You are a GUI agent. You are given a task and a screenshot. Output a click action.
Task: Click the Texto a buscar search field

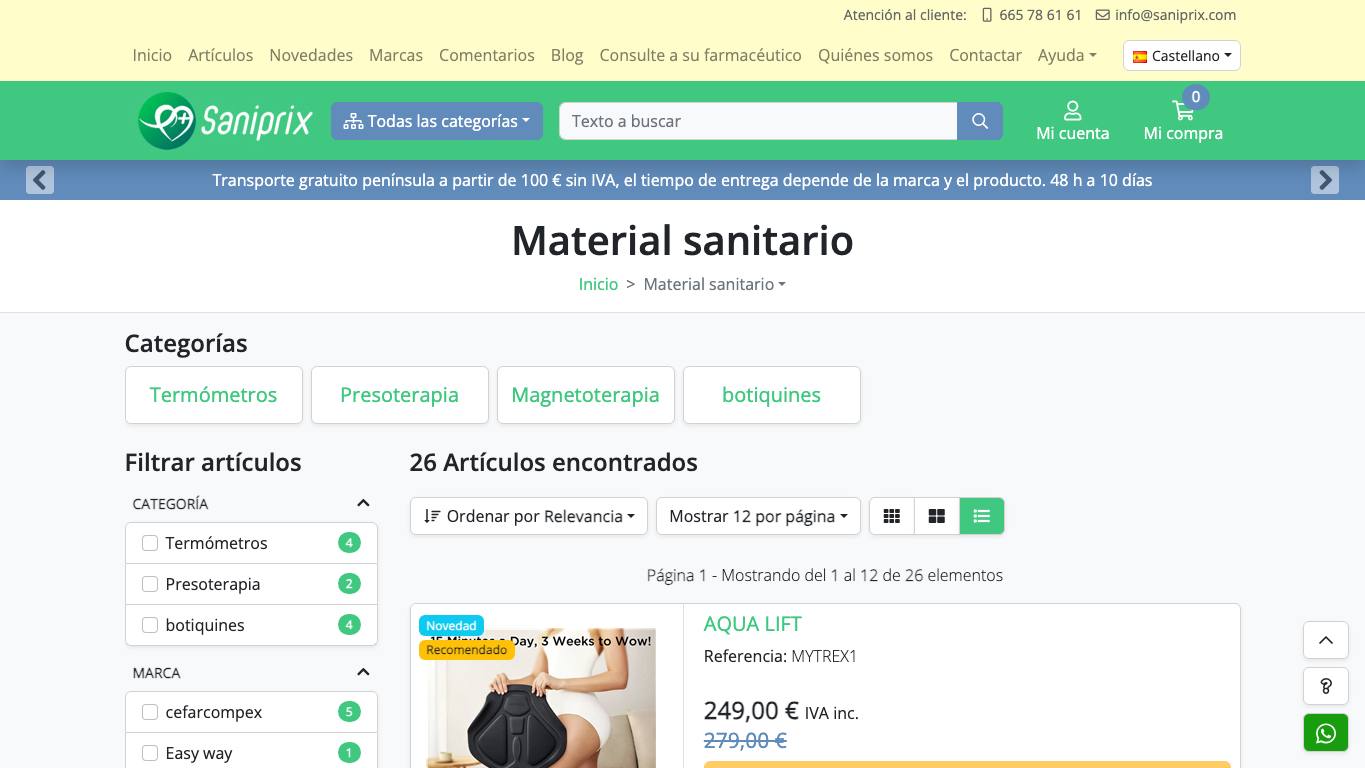(x=758, y=121)
